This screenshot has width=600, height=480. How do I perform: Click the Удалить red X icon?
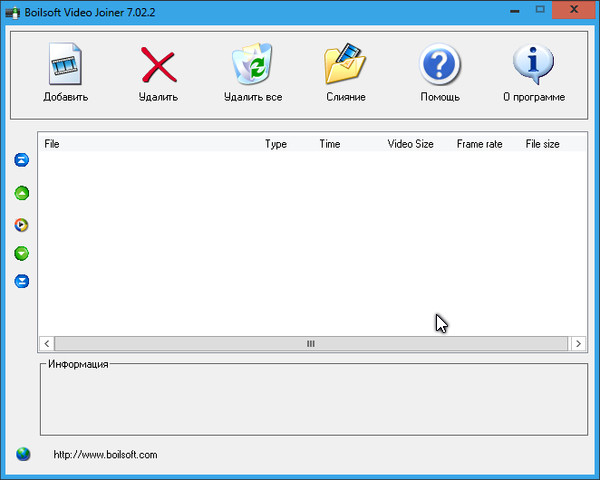click(x=158, y=66)
